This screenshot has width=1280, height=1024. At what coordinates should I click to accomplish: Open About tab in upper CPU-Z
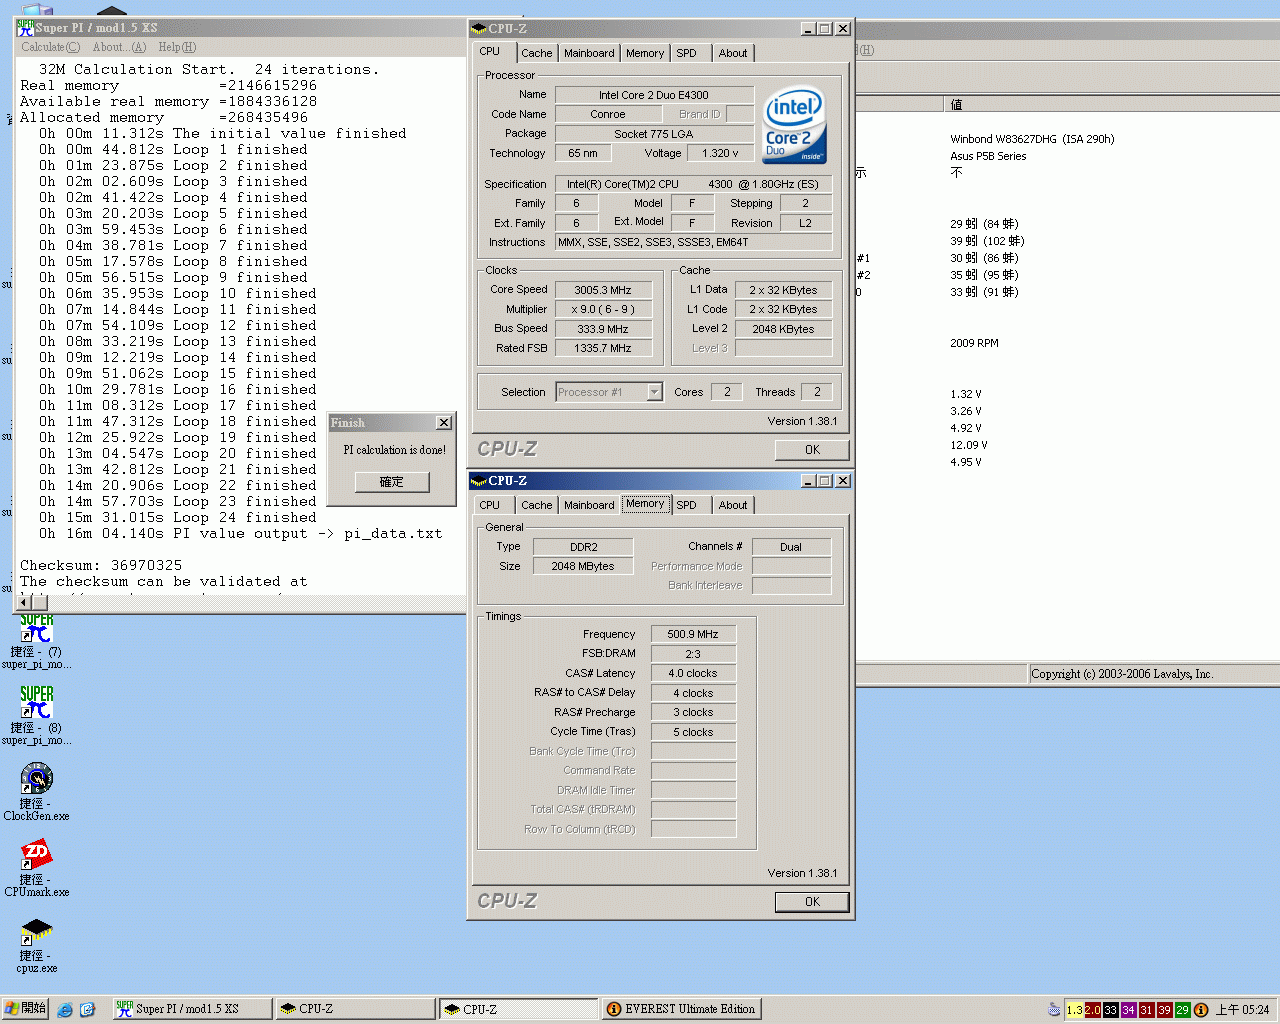(x=733, y=53)
